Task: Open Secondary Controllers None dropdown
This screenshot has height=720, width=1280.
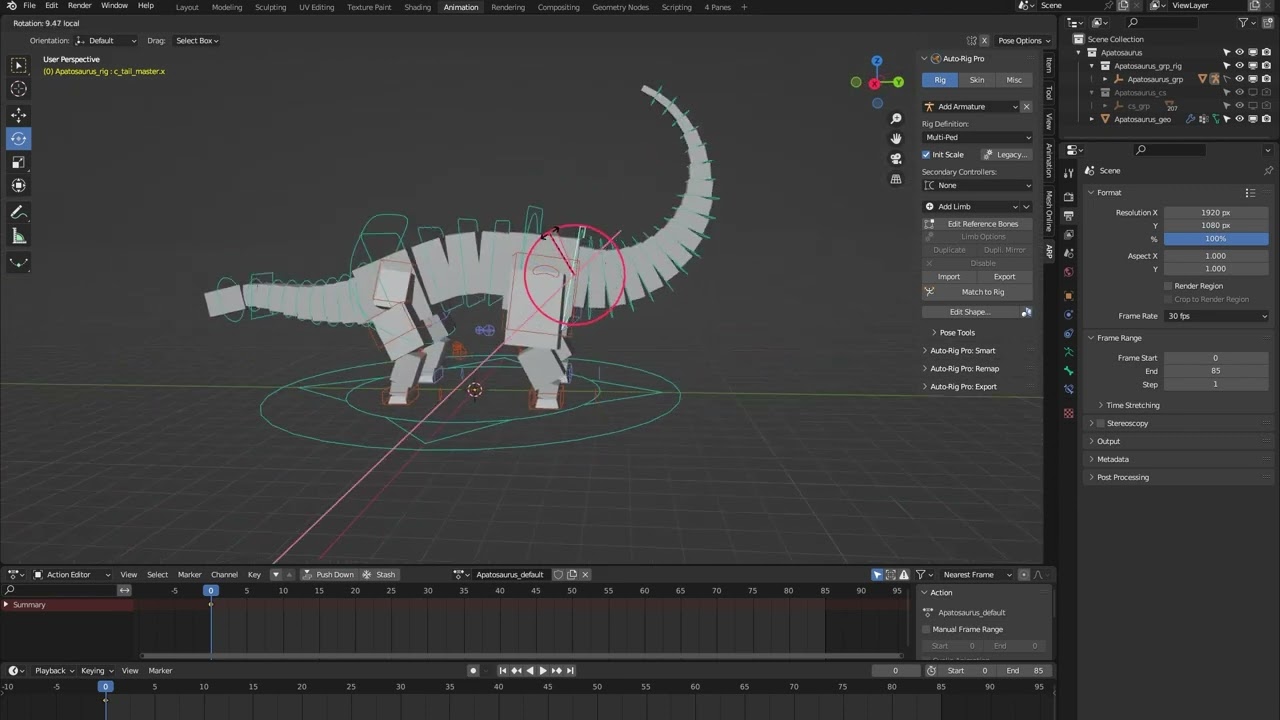Action: point(977,185)
